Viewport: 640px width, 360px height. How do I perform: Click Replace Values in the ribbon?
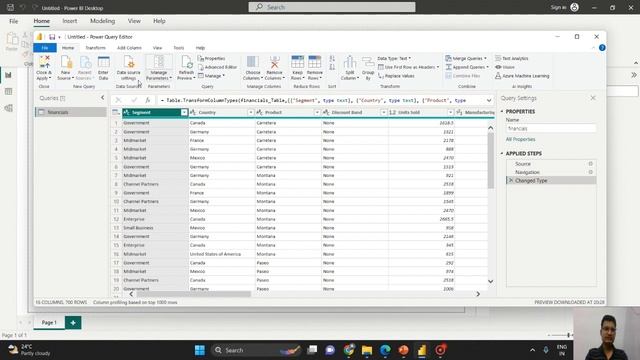[396, 76]
